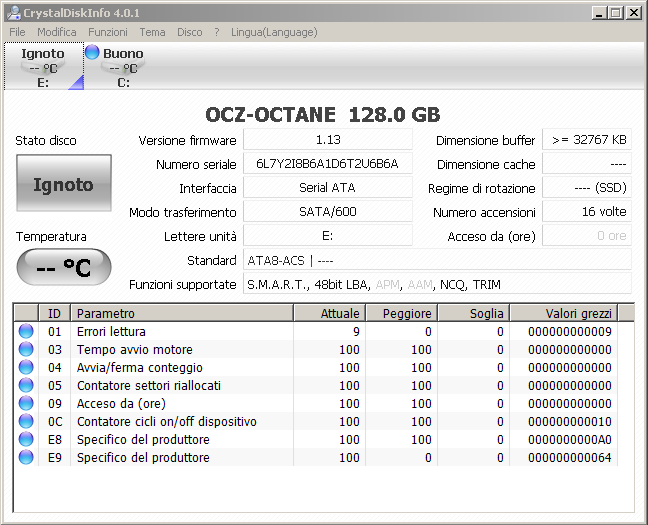Click the status orb in row 0C
Viewport: 648px width, 525px height.
[26, 422]
